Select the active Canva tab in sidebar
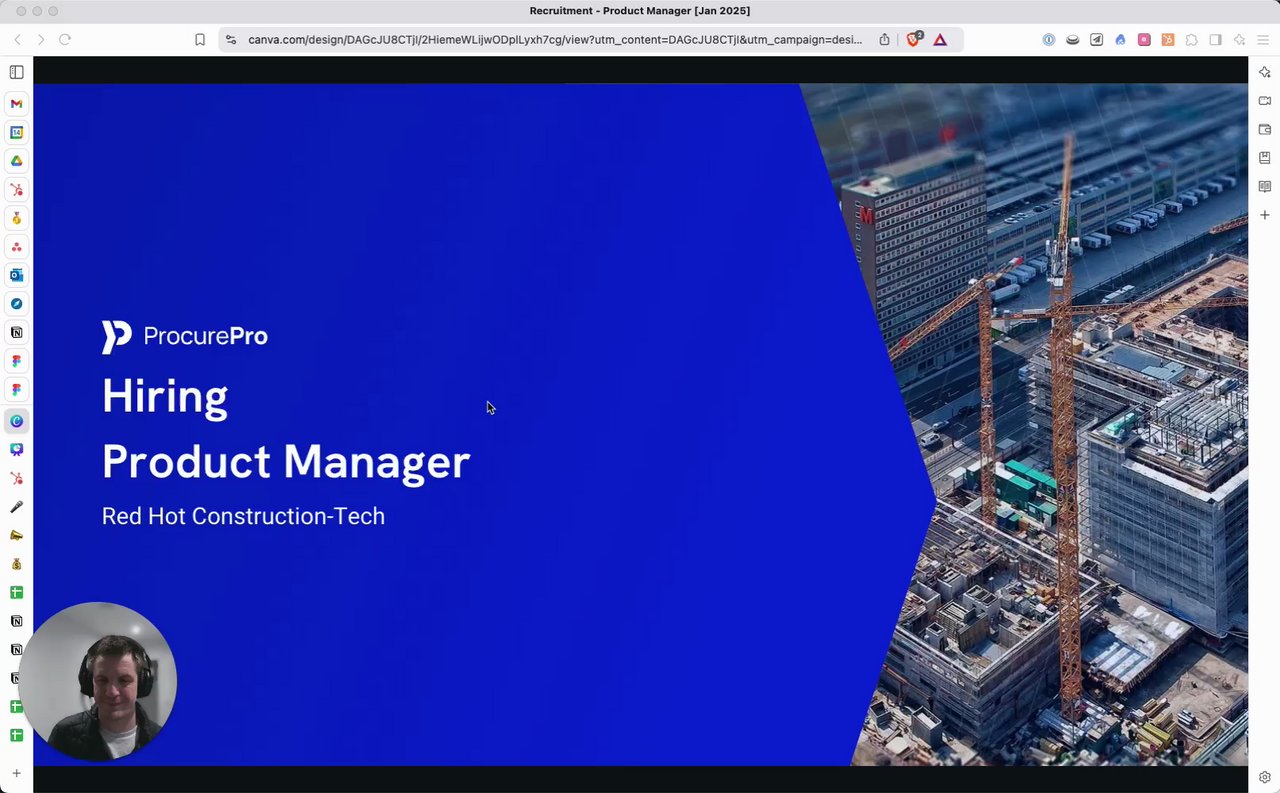 [16, 421]
